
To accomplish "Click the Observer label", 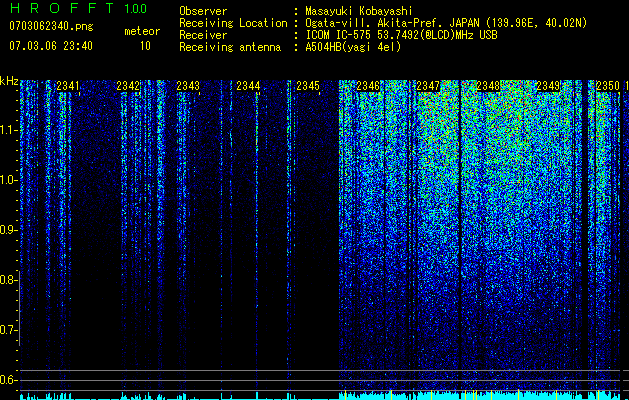I will point(203,11).
